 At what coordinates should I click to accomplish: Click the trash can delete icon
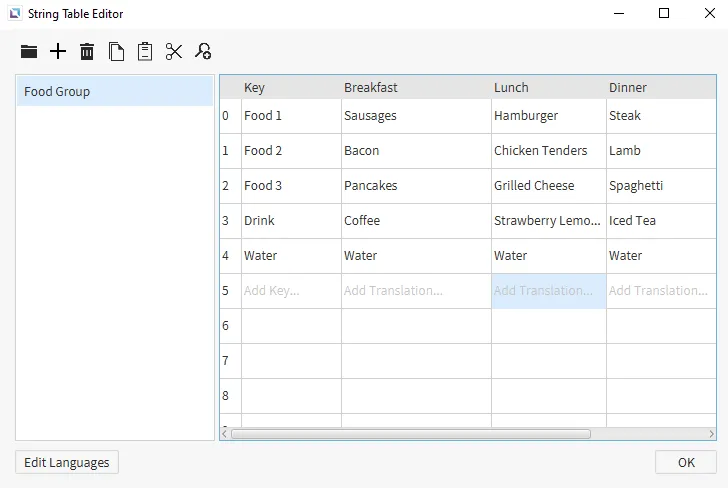[x=87, y=52]
